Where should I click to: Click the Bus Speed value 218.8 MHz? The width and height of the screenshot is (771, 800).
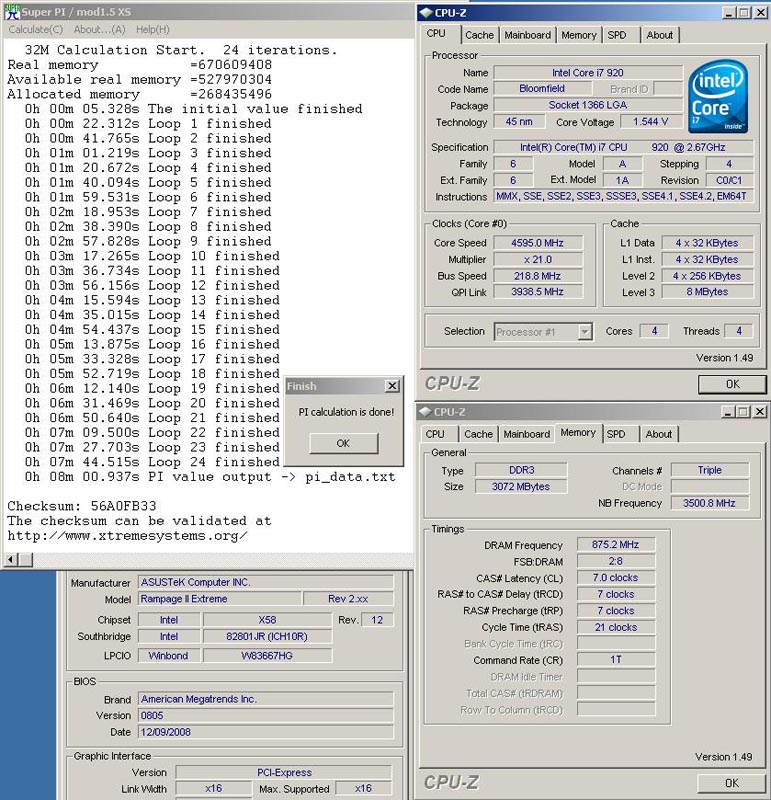tap(537, 276)
